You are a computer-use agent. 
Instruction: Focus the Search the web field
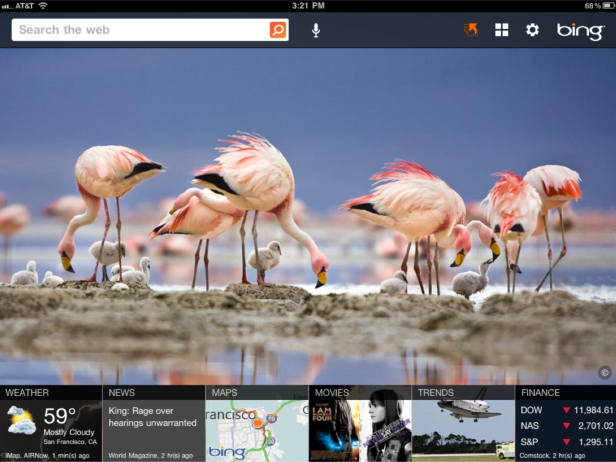coord(140,30)
